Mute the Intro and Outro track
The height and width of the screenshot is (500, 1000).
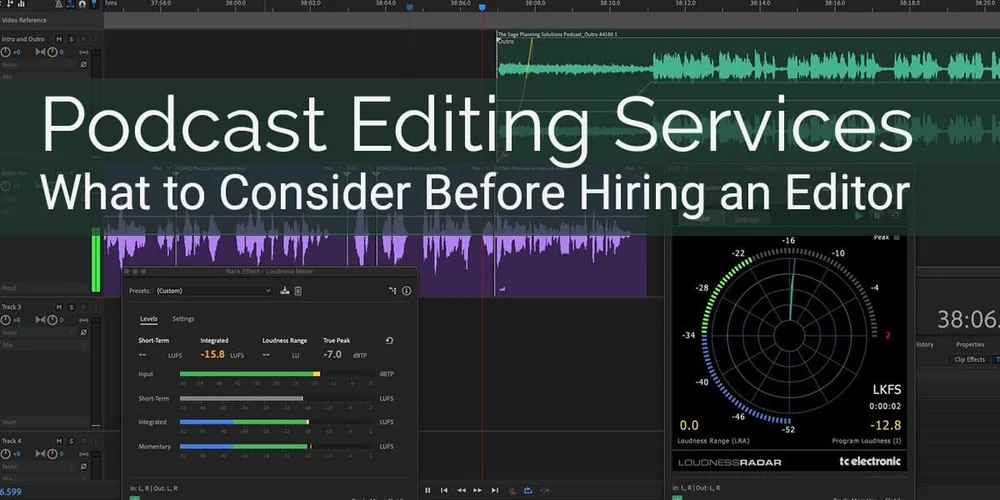point(59,39)
